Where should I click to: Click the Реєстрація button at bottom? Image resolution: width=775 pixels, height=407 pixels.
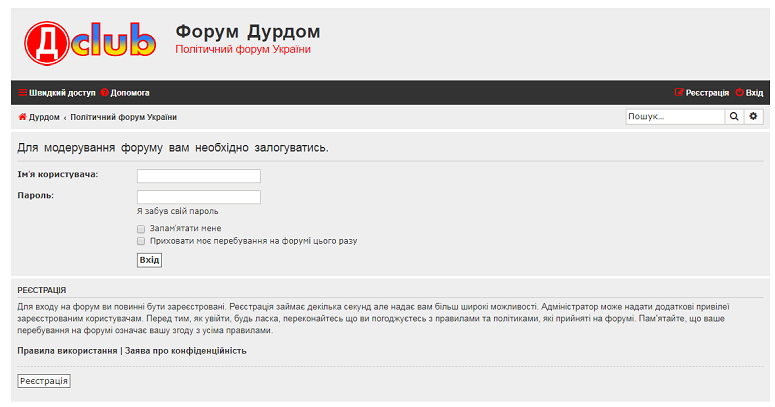pos(44,381)
